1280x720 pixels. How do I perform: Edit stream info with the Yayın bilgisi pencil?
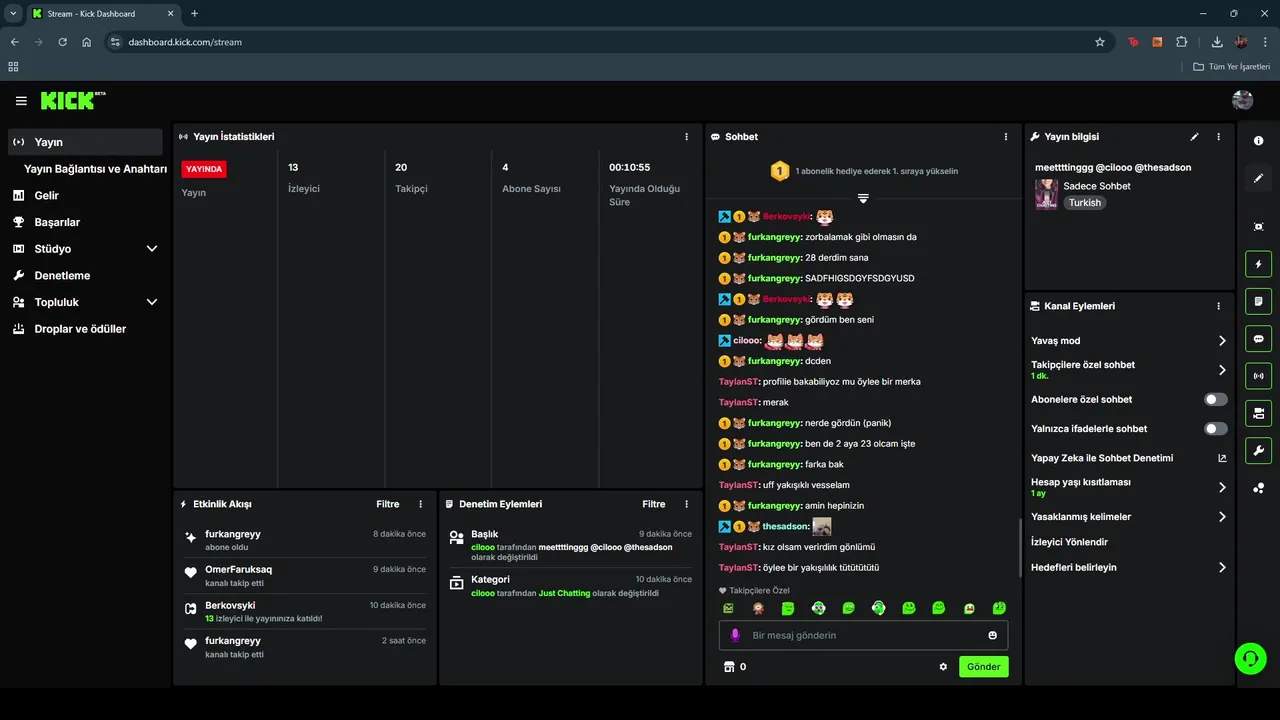(x=1194, y=137)
